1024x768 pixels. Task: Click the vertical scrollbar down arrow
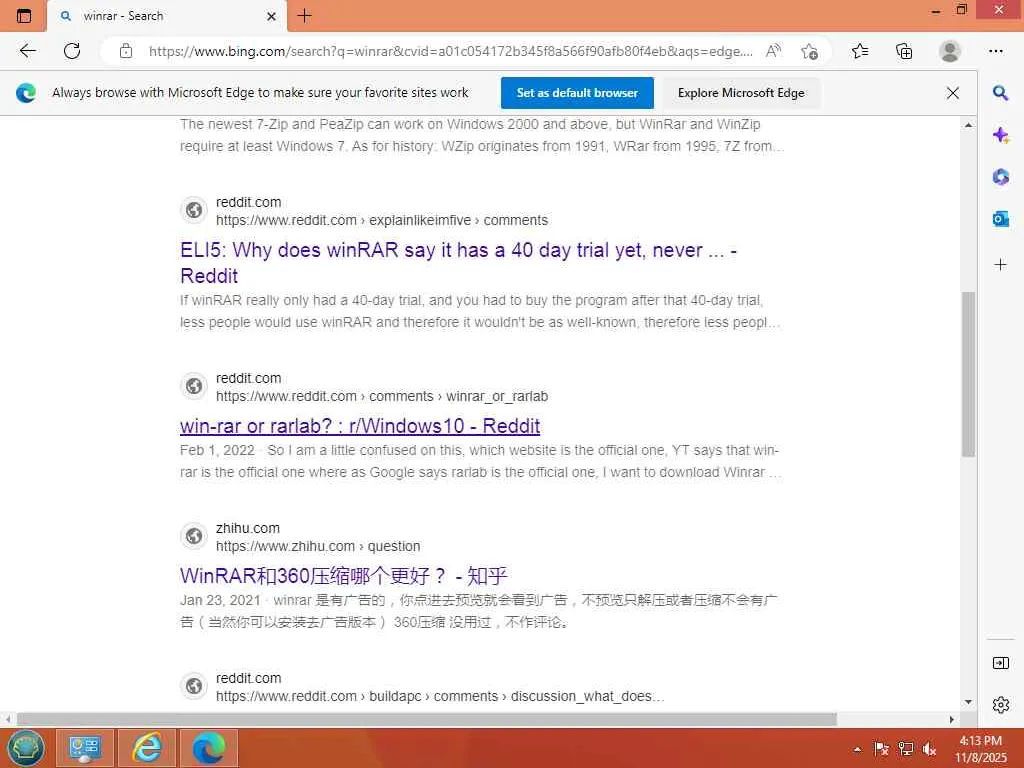click(x=968, y=702)
